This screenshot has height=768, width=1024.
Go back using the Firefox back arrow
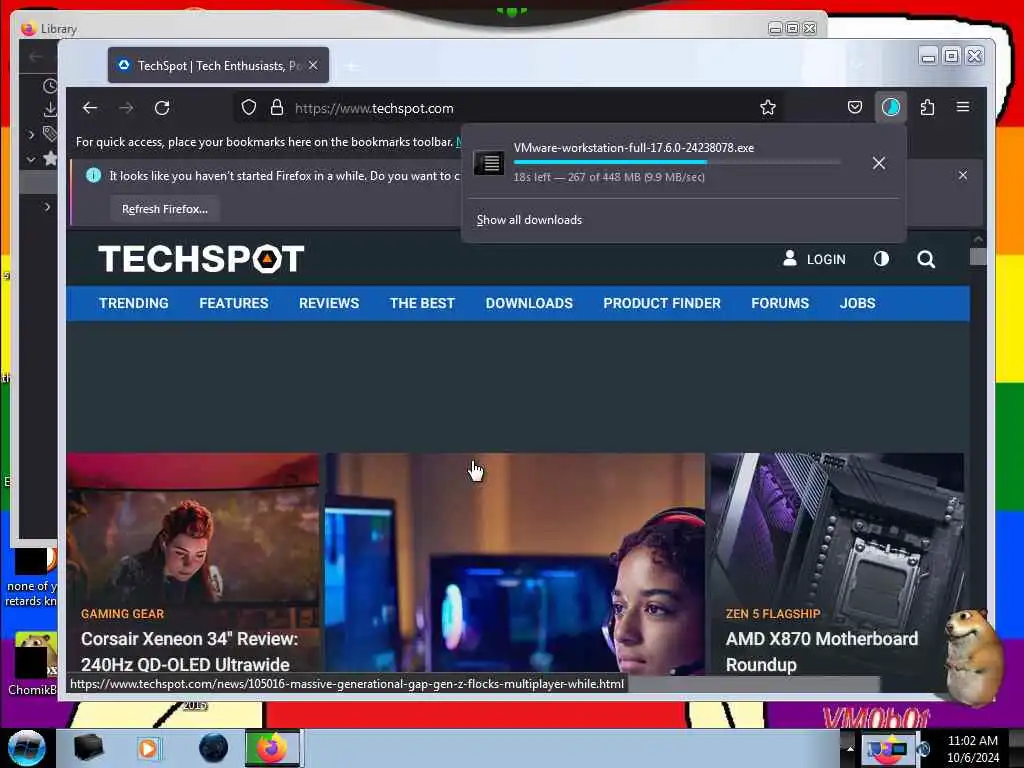click(x=90, y=108)
